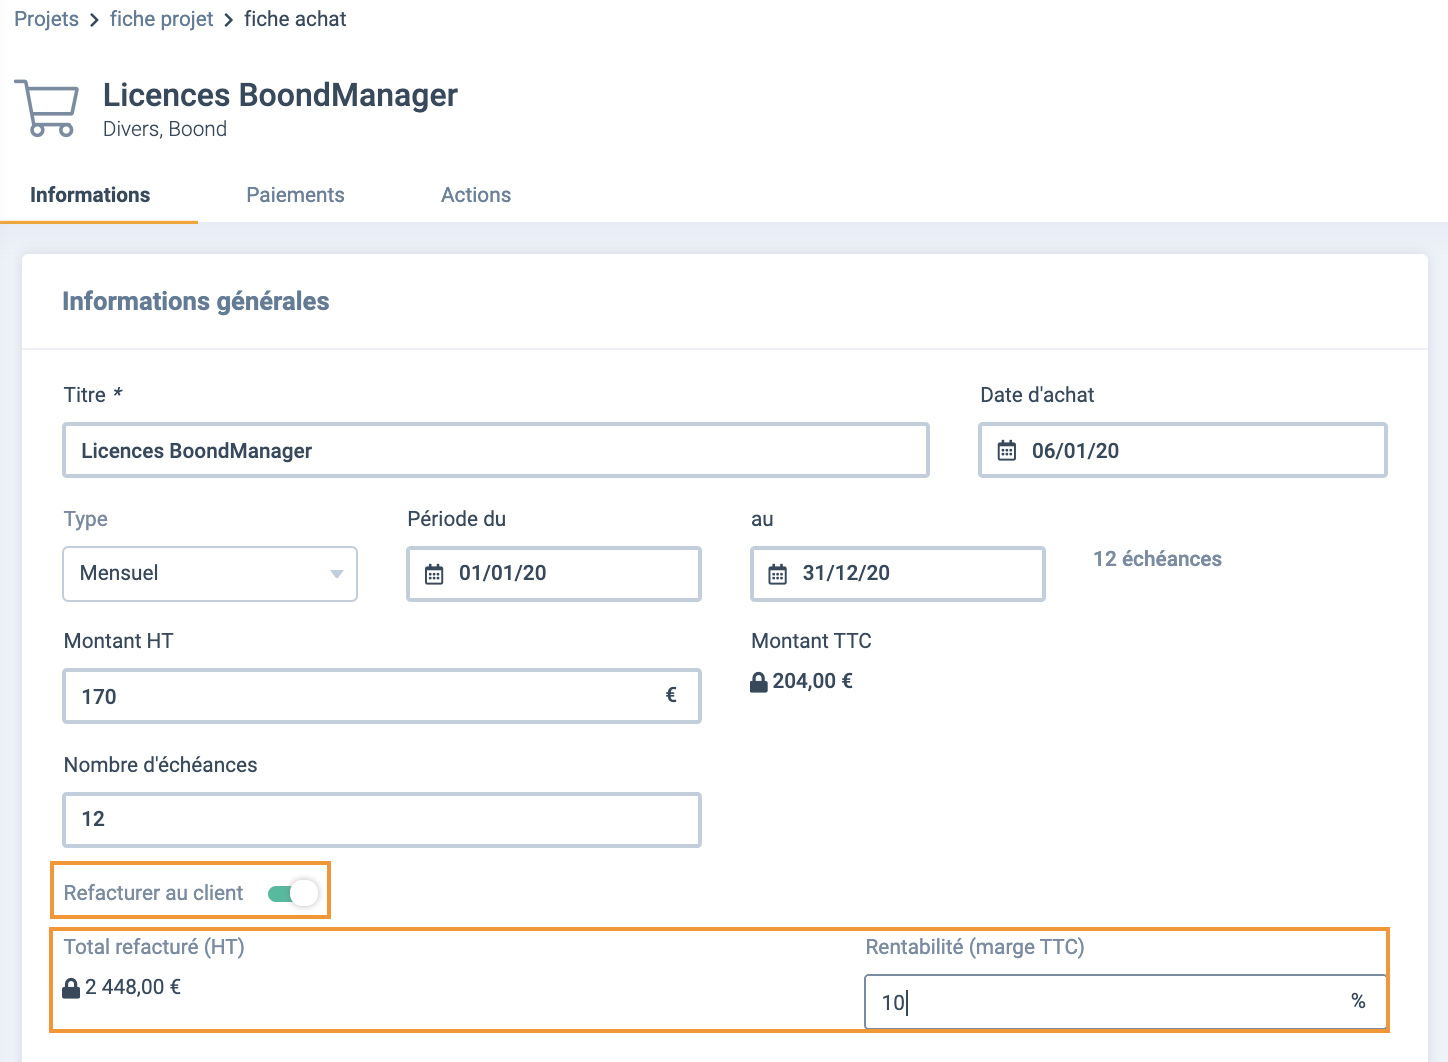This screenshot has width=1448, height=1062.
Task: Open the calendar icon in Date d'achat field
Action: pyautogui.click(x=1007, y=451)
